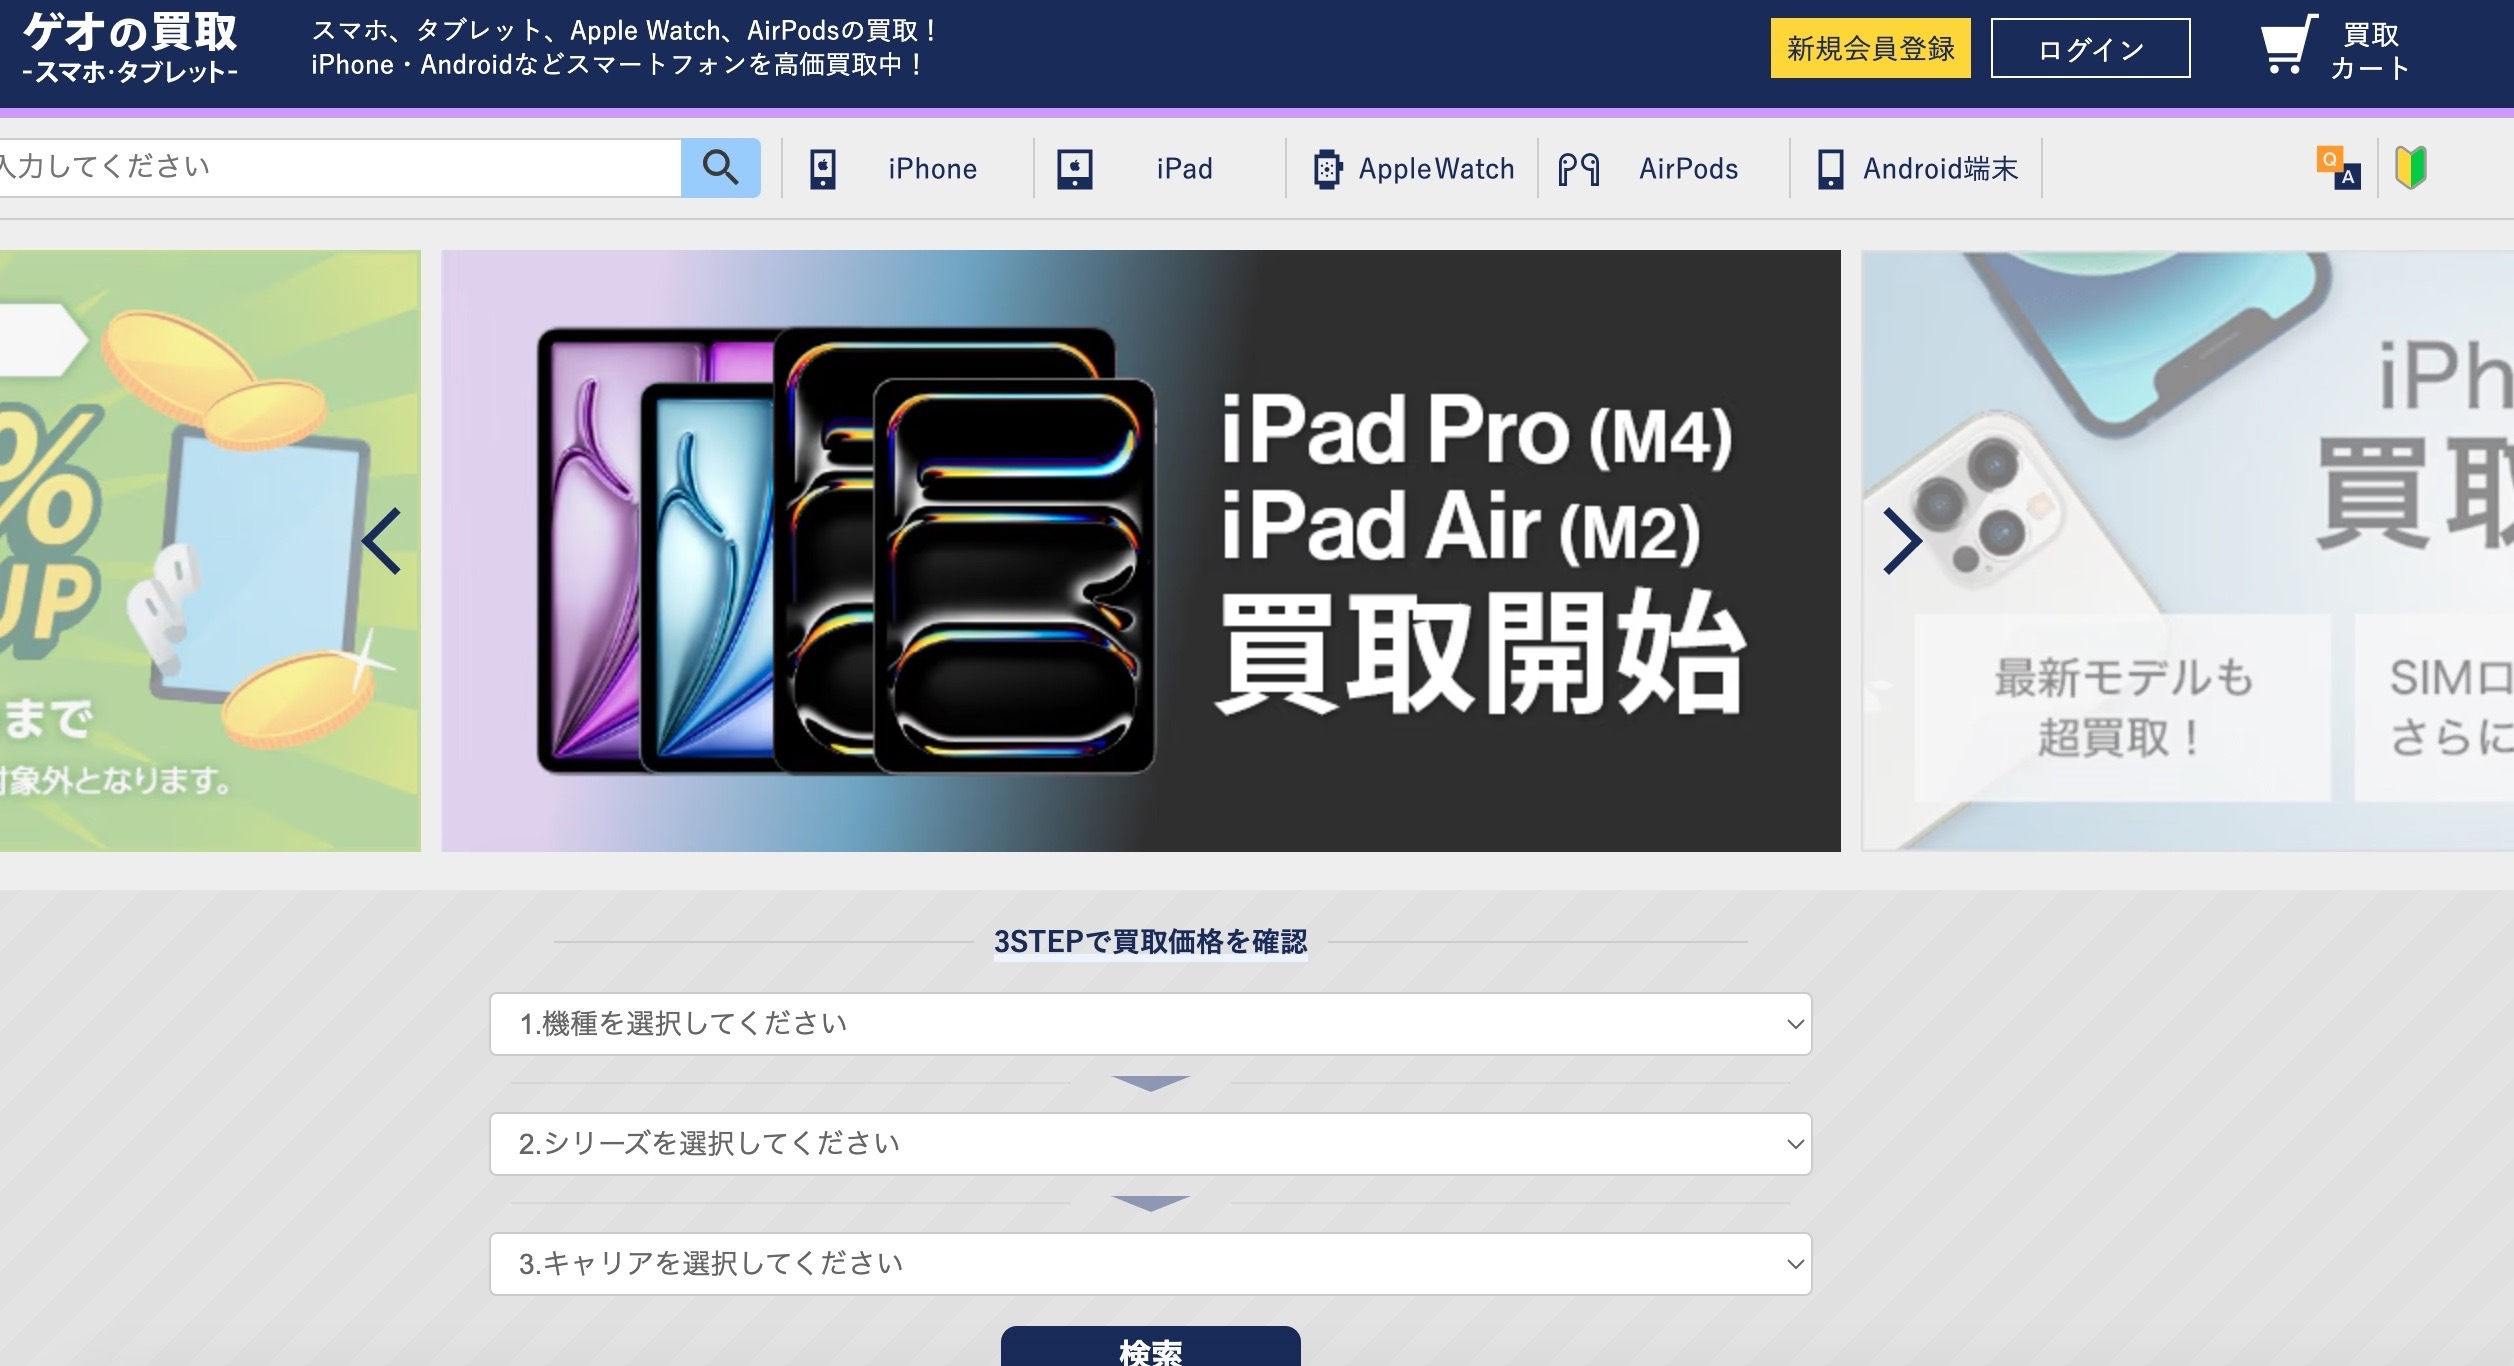
Task: Click the 新規会員登録 button
Action: (x=1870, y=48)
